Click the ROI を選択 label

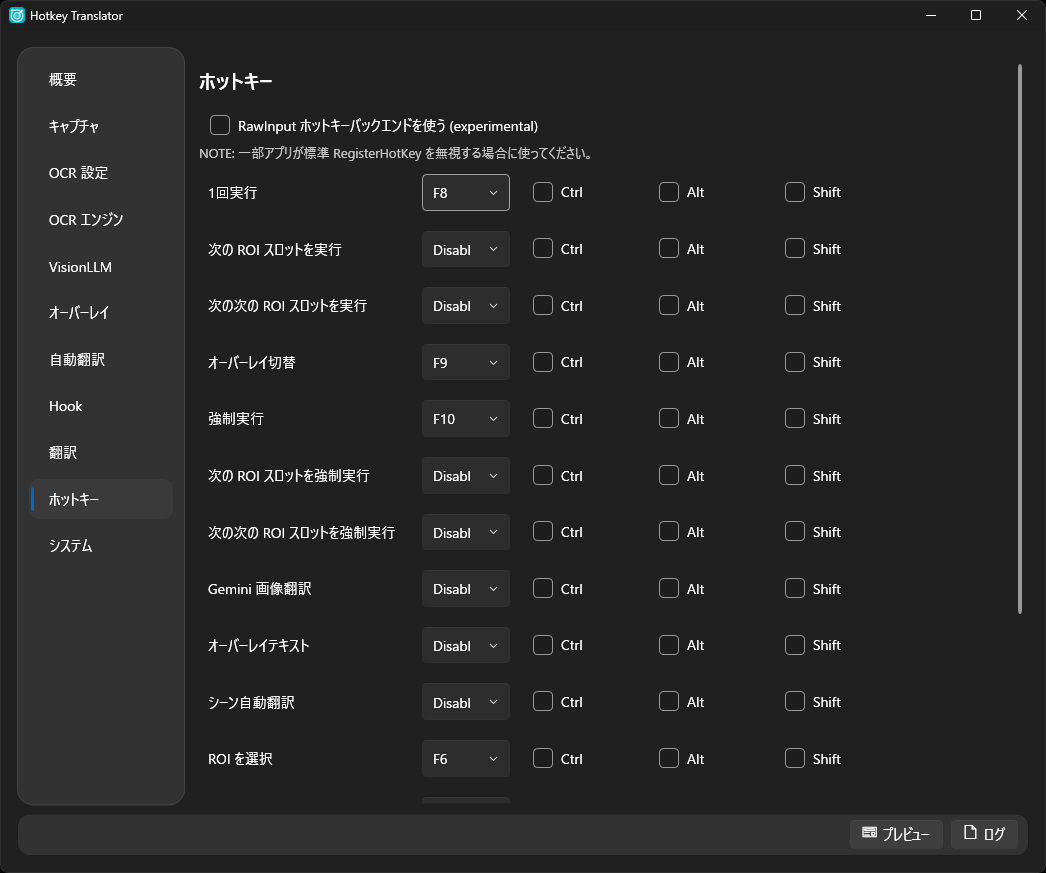(x=240, y=759)
